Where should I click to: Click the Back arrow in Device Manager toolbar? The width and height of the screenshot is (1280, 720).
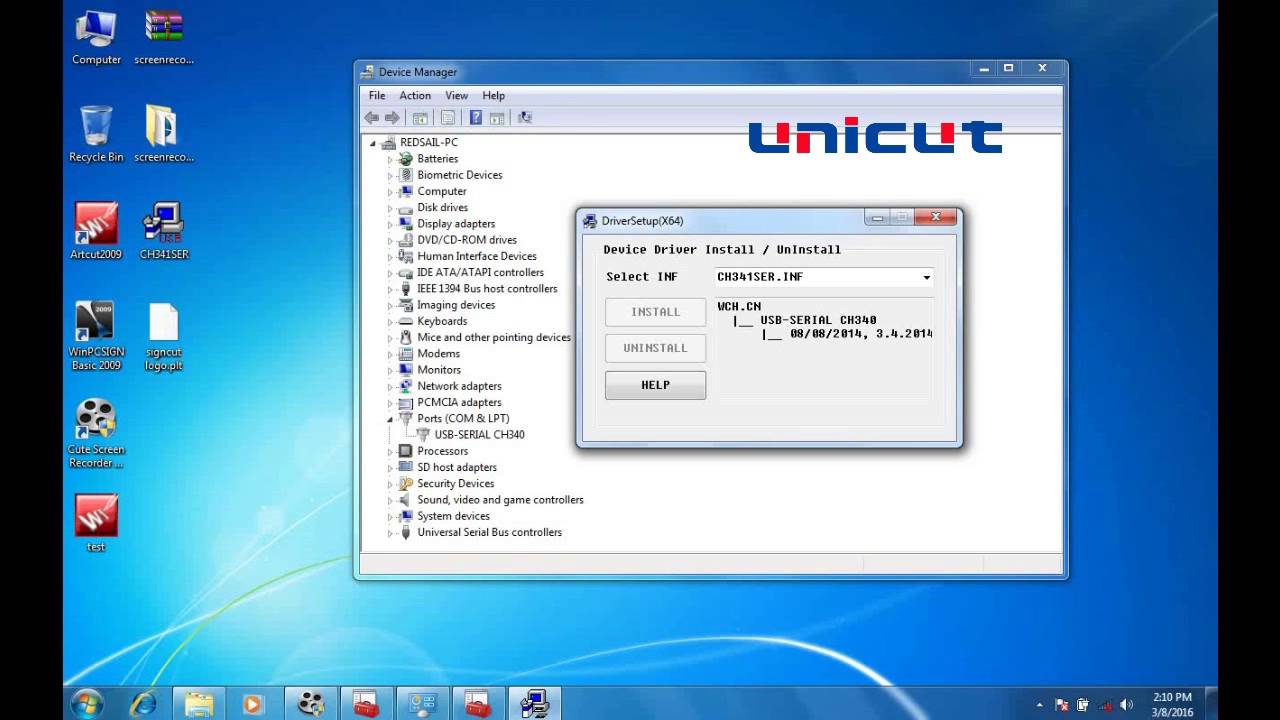(x=372, y=118)
